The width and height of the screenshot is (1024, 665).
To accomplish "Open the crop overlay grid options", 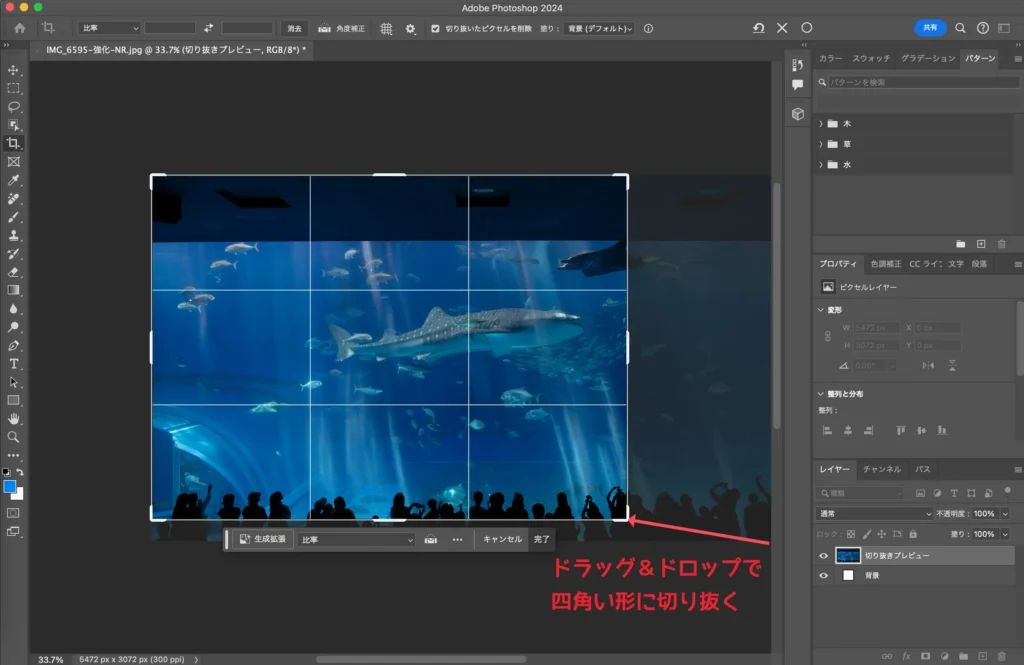I will tap(386, 28).
